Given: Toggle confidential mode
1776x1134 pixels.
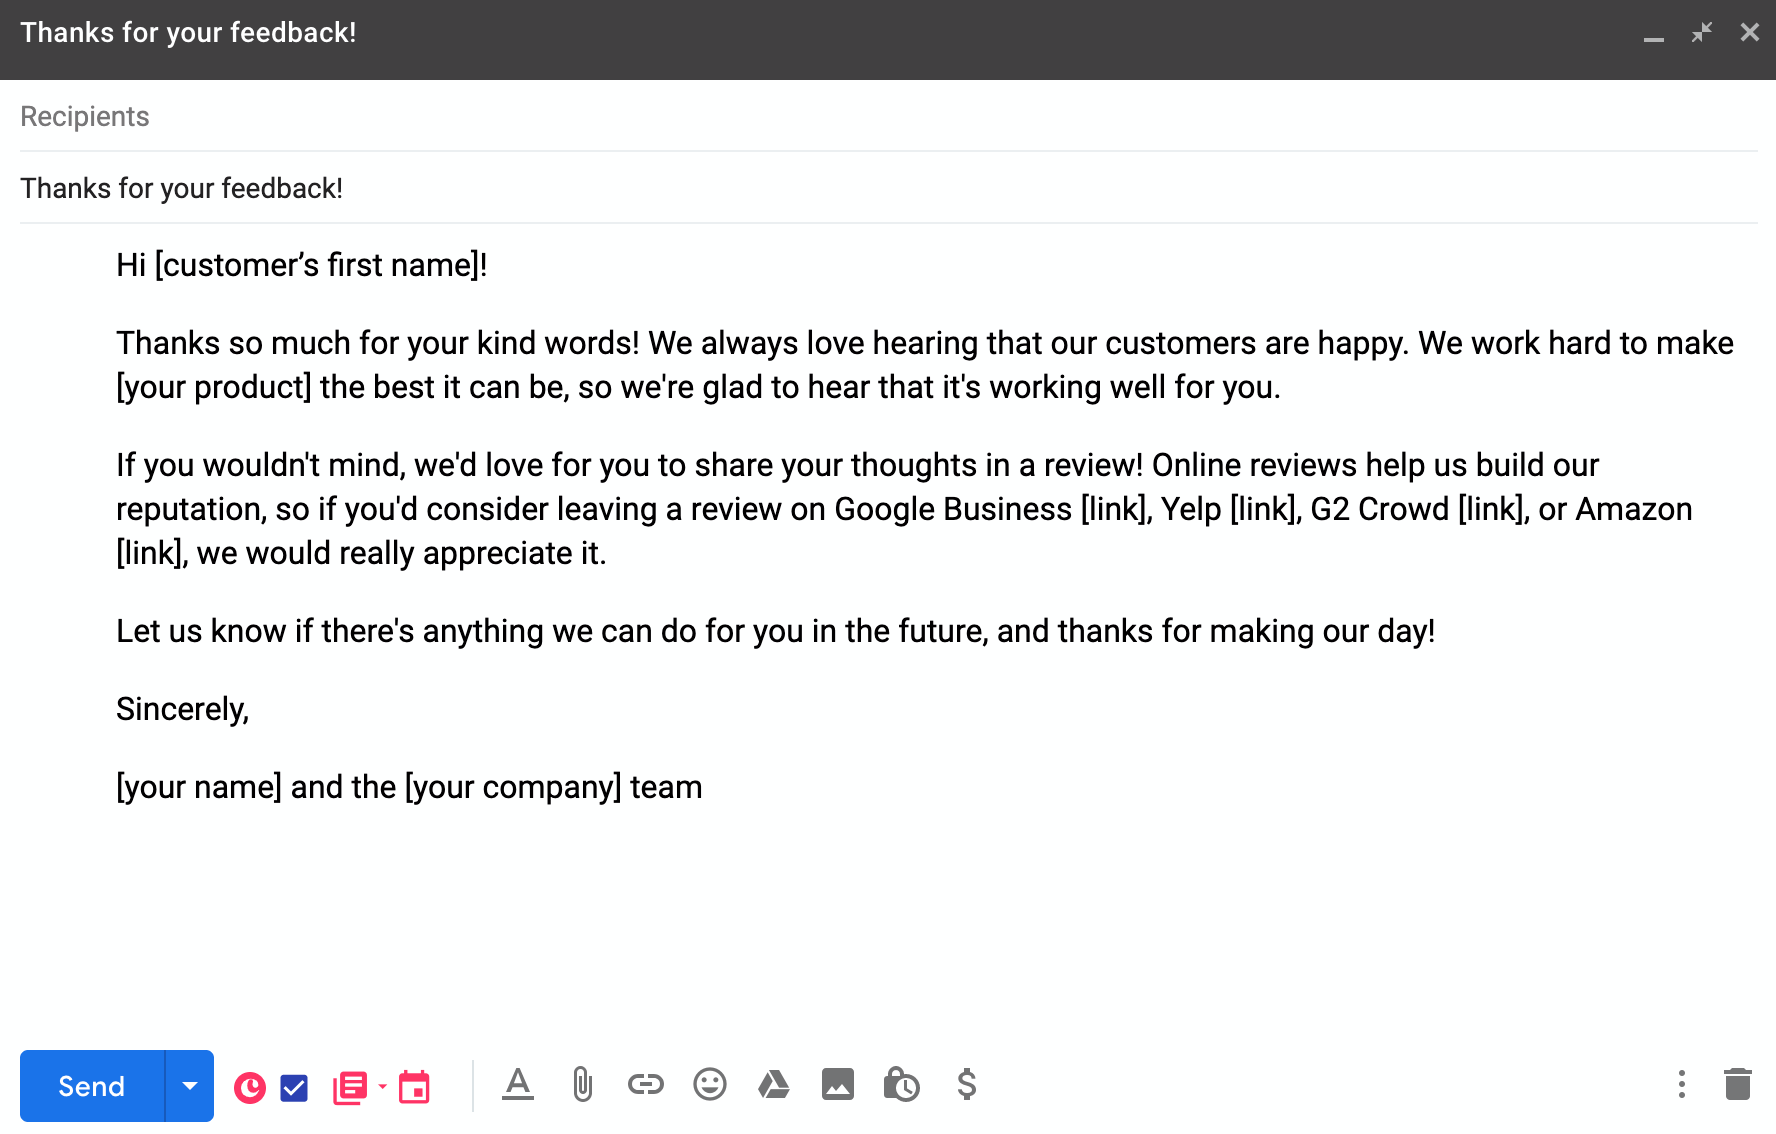Looking at the screenshot, I should coord(902,1085).
